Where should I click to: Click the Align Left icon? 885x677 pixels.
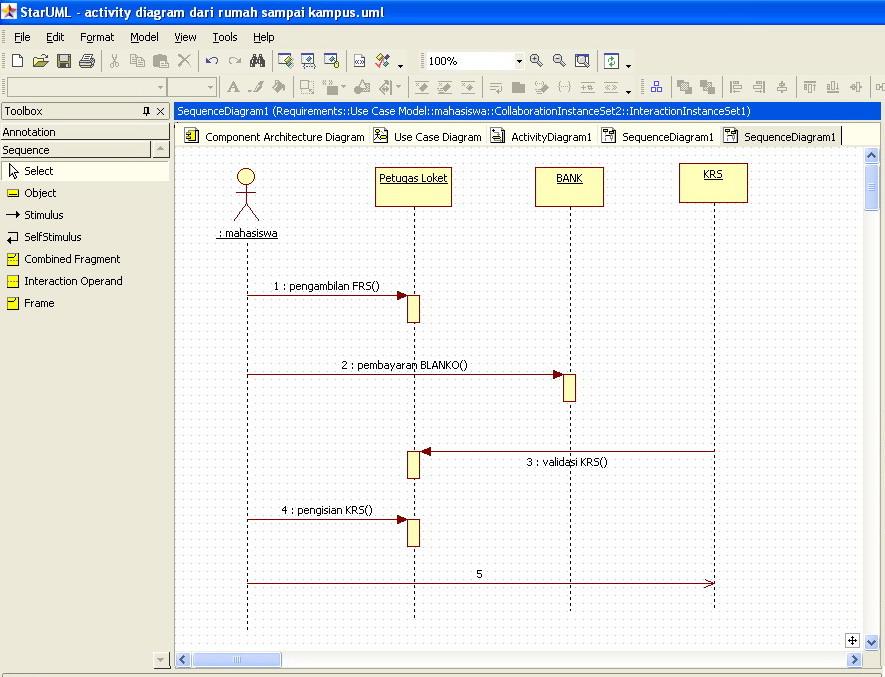735,87
